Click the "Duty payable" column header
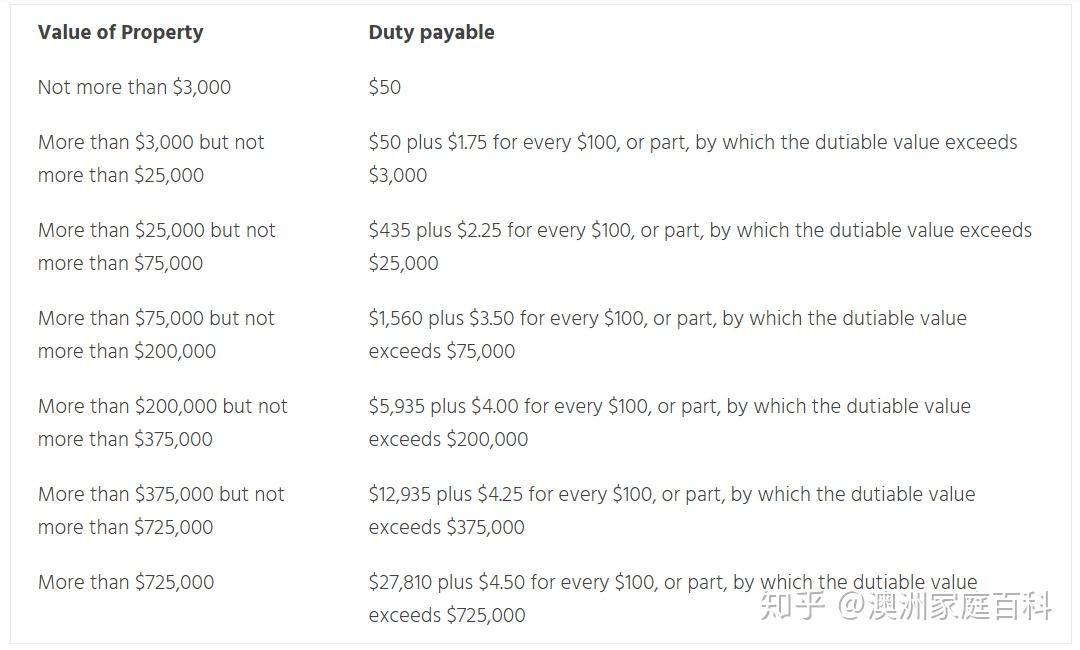Screen dimensions: 1080x650 [431, 32]
